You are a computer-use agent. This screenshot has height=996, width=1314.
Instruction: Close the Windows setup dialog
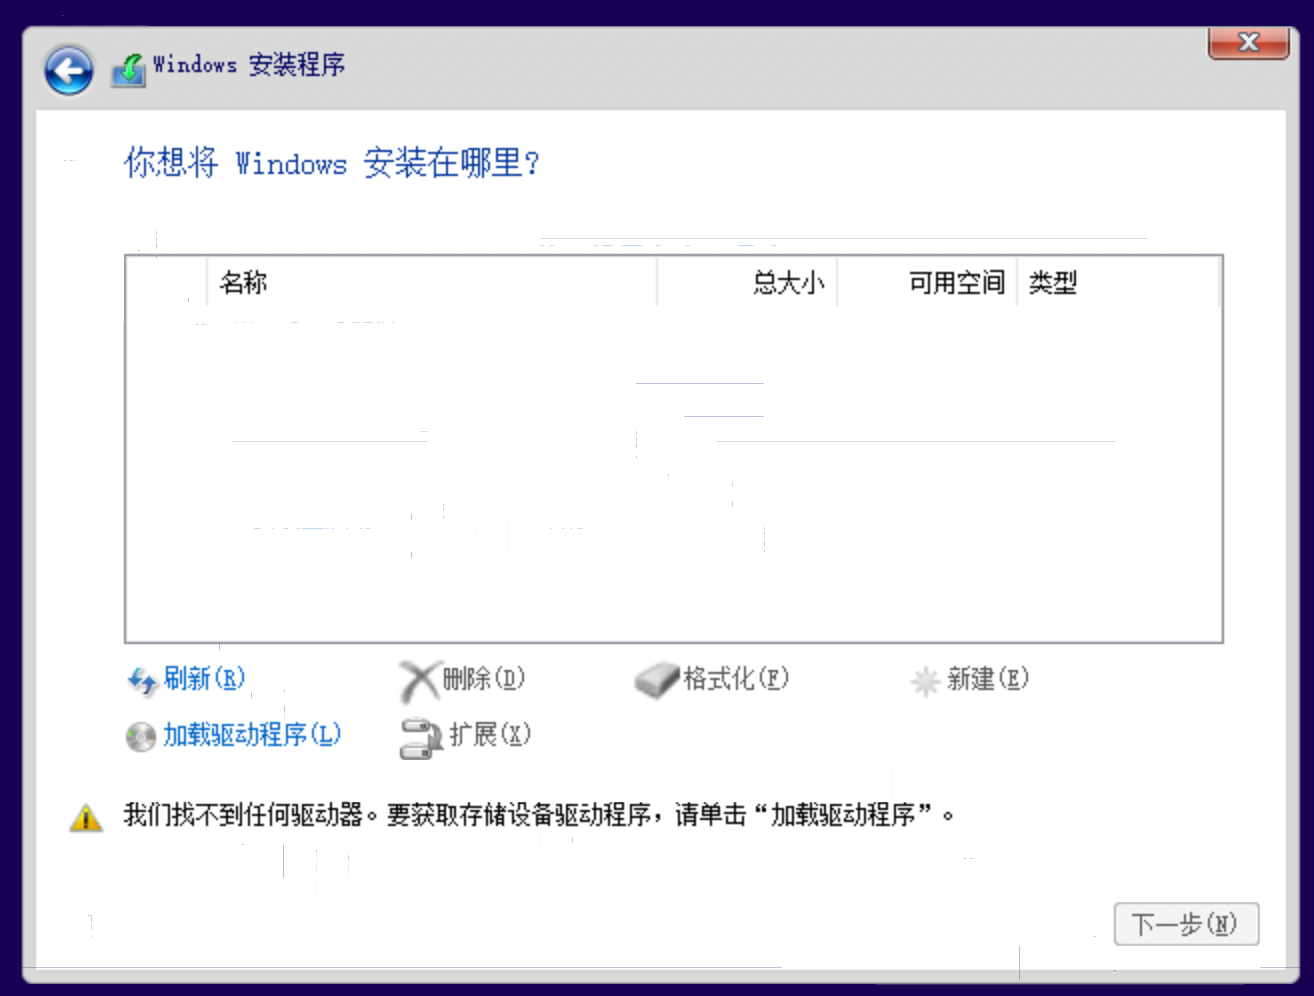(x=1248, y=43)
